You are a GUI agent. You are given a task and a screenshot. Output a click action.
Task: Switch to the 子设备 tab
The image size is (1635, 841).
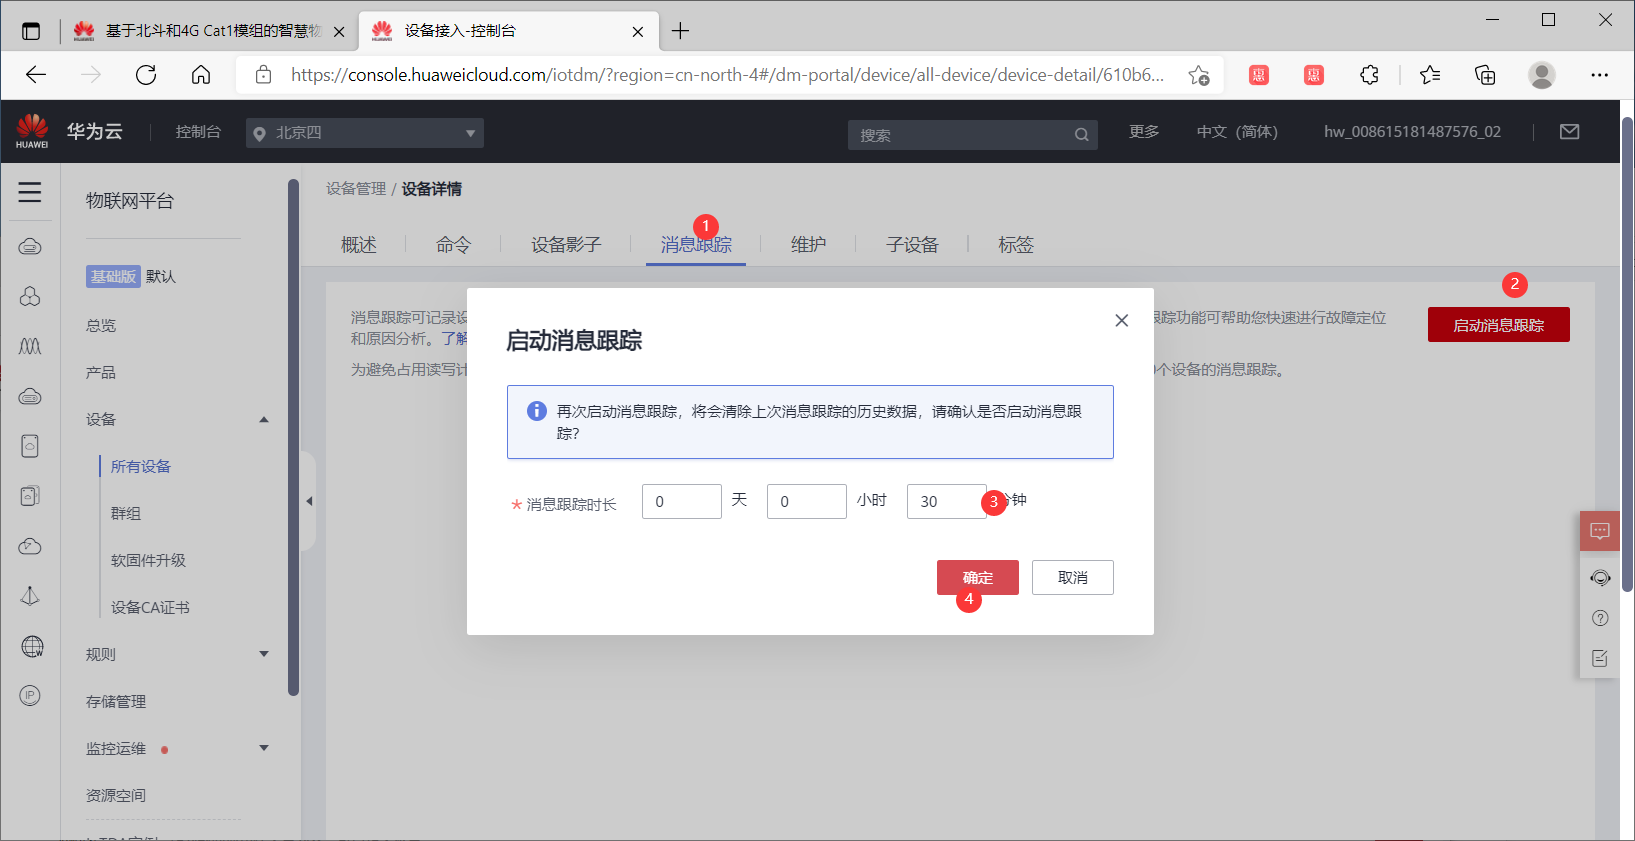(x=913, y=245)
